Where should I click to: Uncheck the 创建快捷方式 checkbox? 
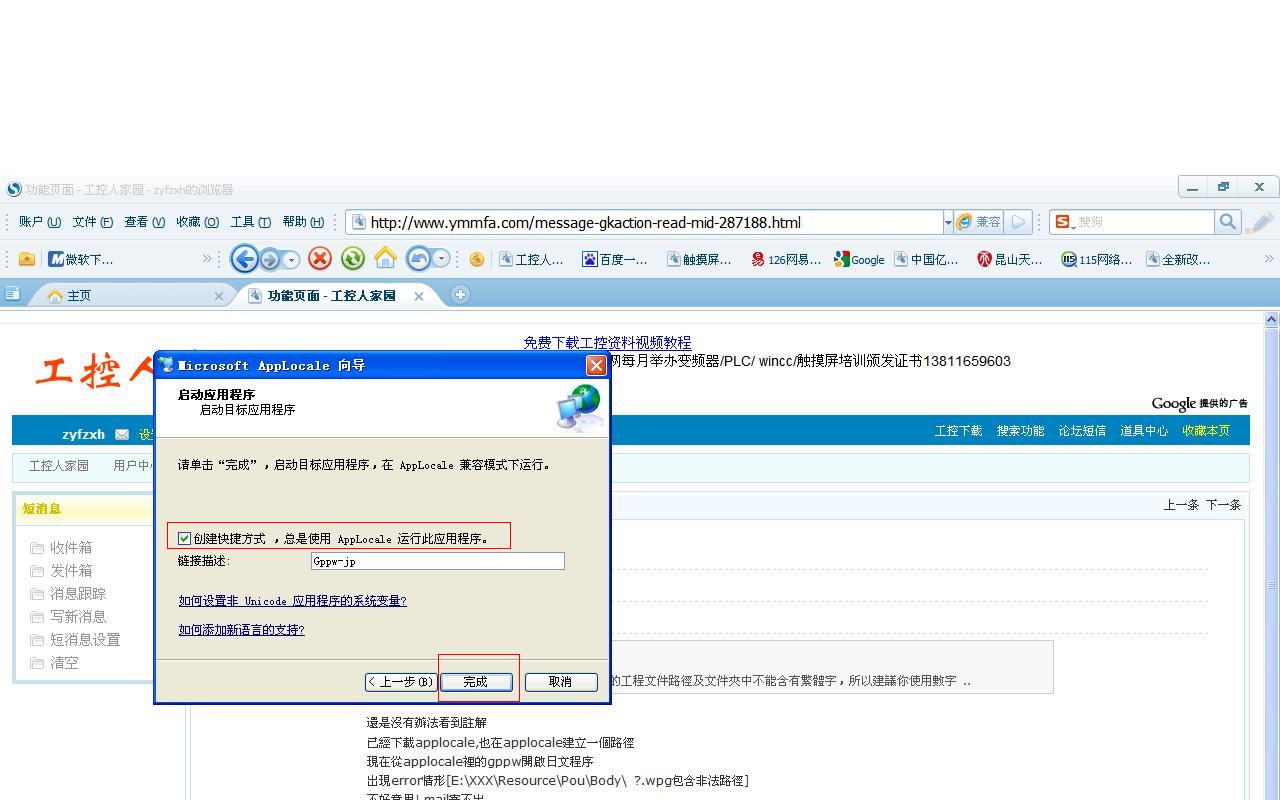(x=185, y=538)
